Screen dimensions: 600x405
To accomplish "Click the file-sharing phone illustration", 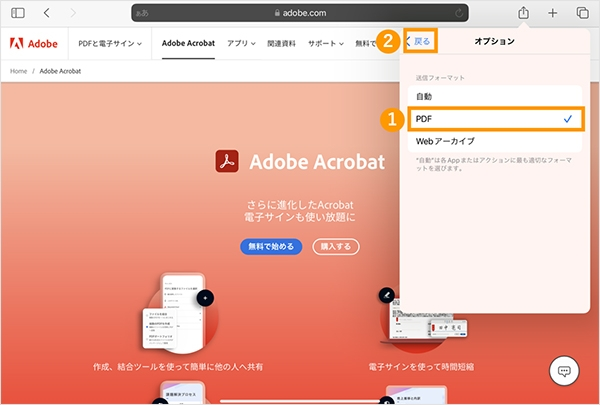I will point(180,313).
